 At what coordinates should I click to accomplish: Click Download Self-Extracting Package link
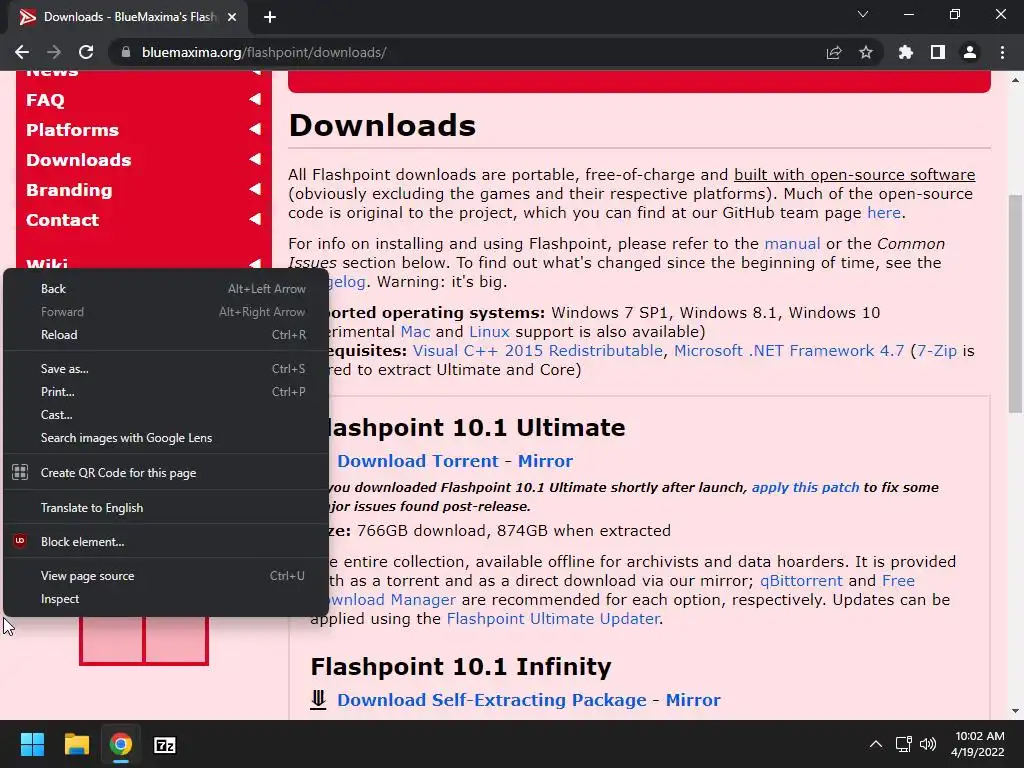492,700
